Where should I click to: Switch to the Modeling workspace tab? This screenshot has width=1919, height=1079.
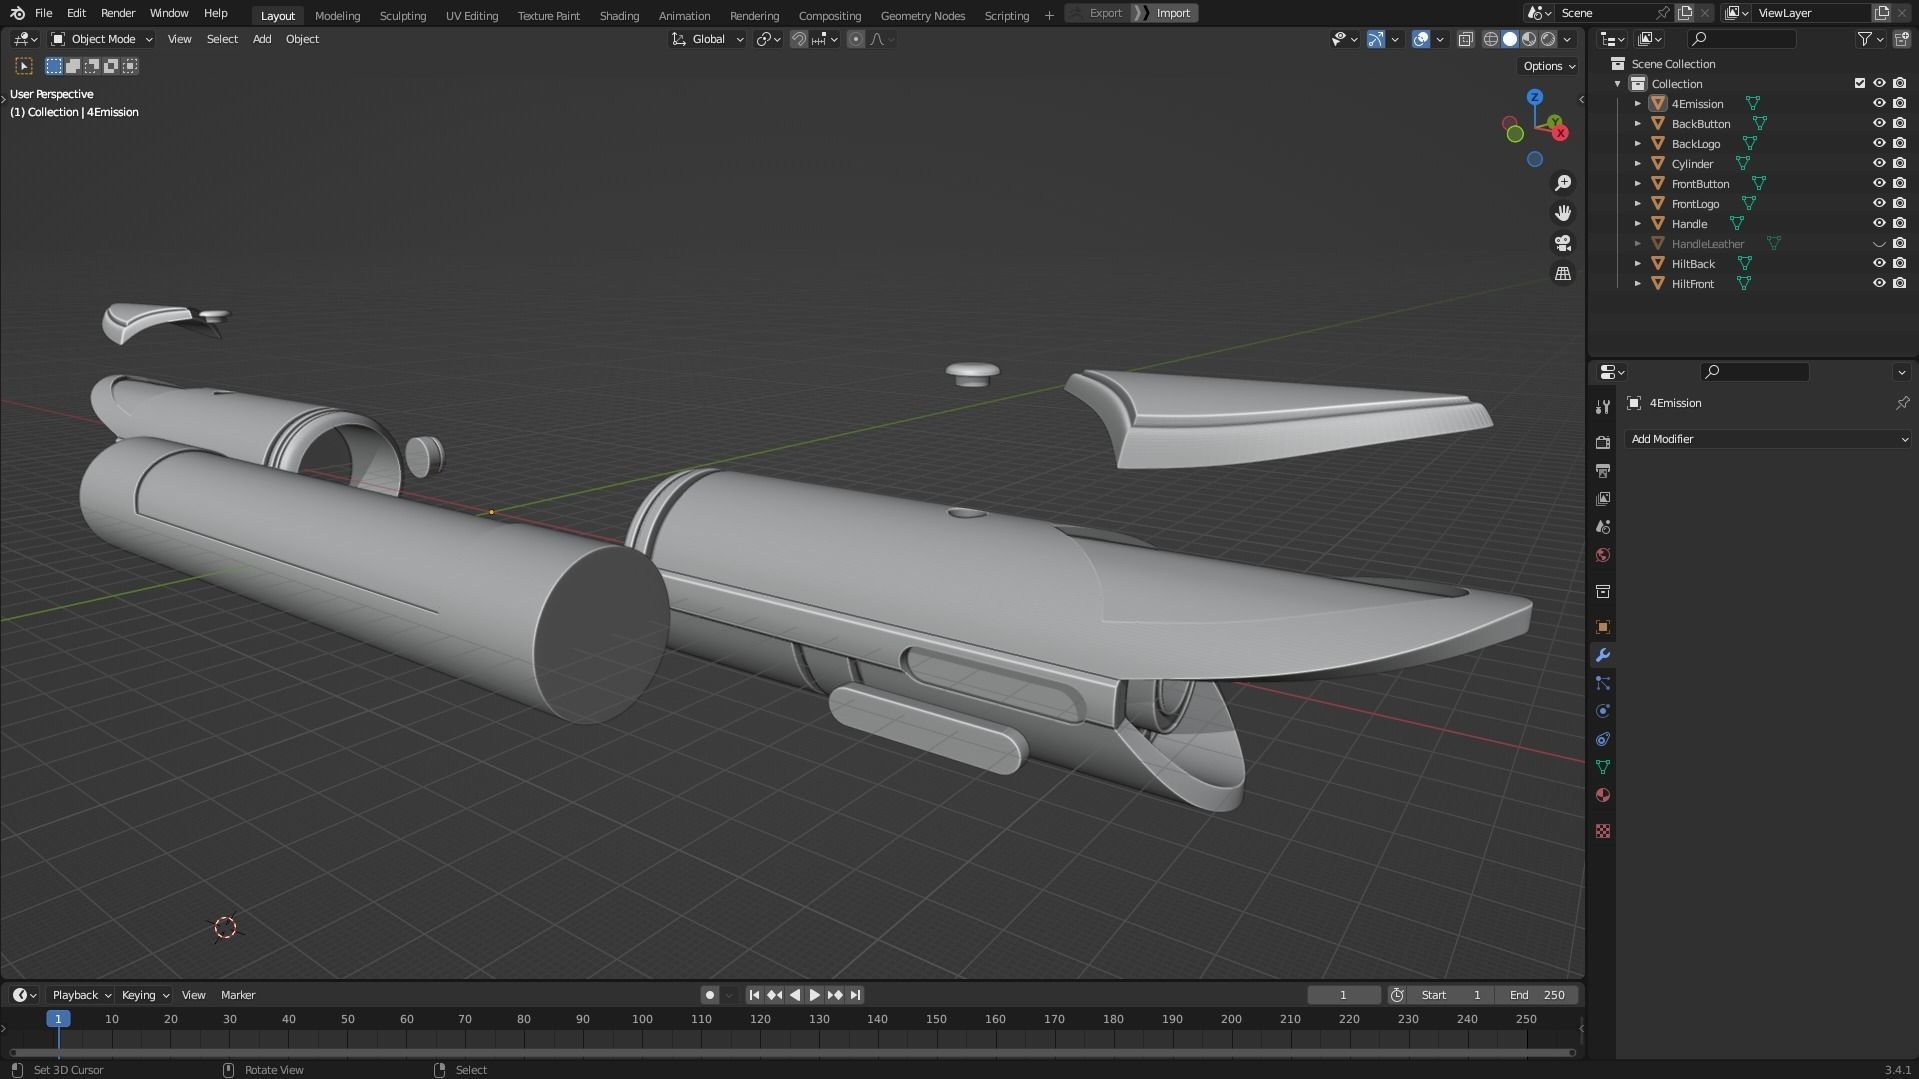337,15
